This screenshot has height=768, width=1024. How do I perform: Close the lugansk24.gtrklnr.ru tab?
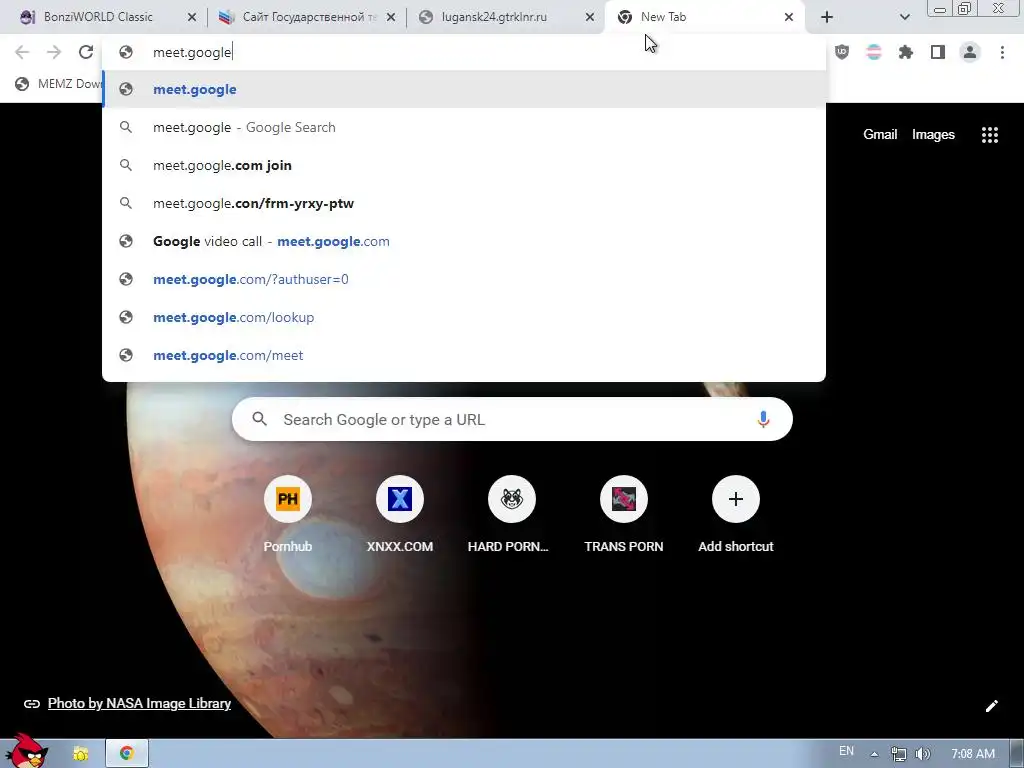(x=590, y=17)
